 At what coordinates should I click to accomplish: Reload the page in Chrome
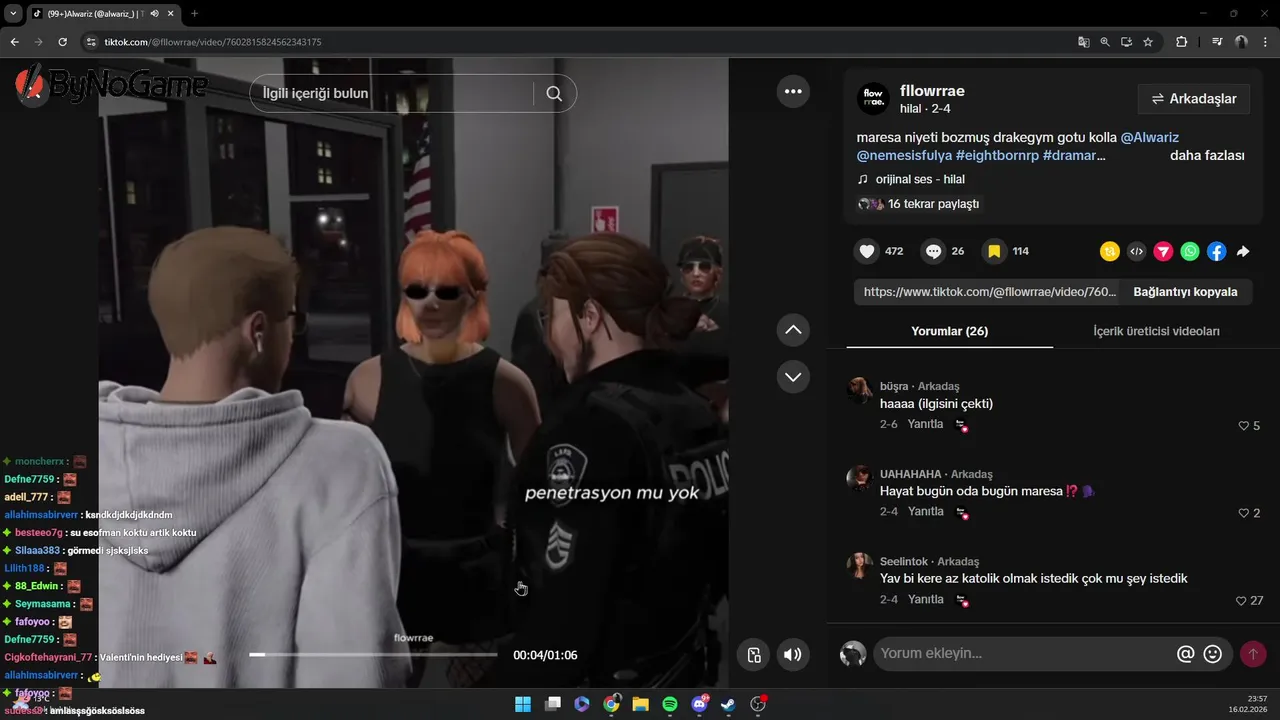(62, 42)
